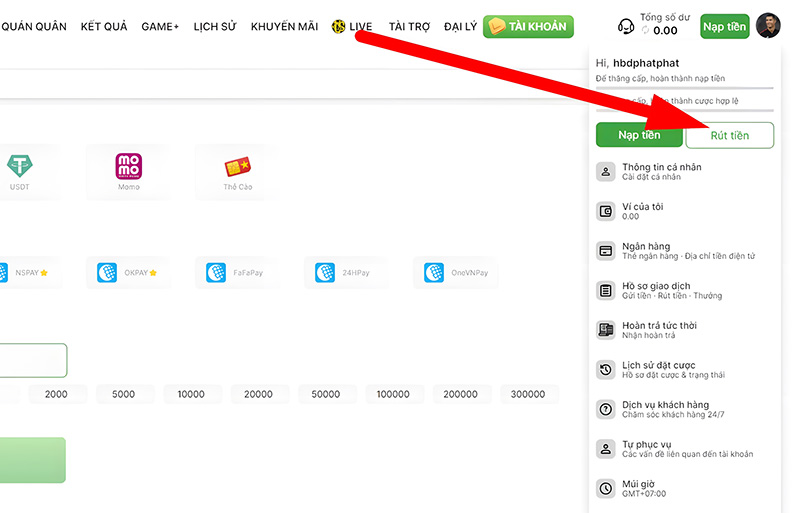This screenshot has width=800, height=513.
Task: Select the OKPAY channel
Action: point(127,272)
